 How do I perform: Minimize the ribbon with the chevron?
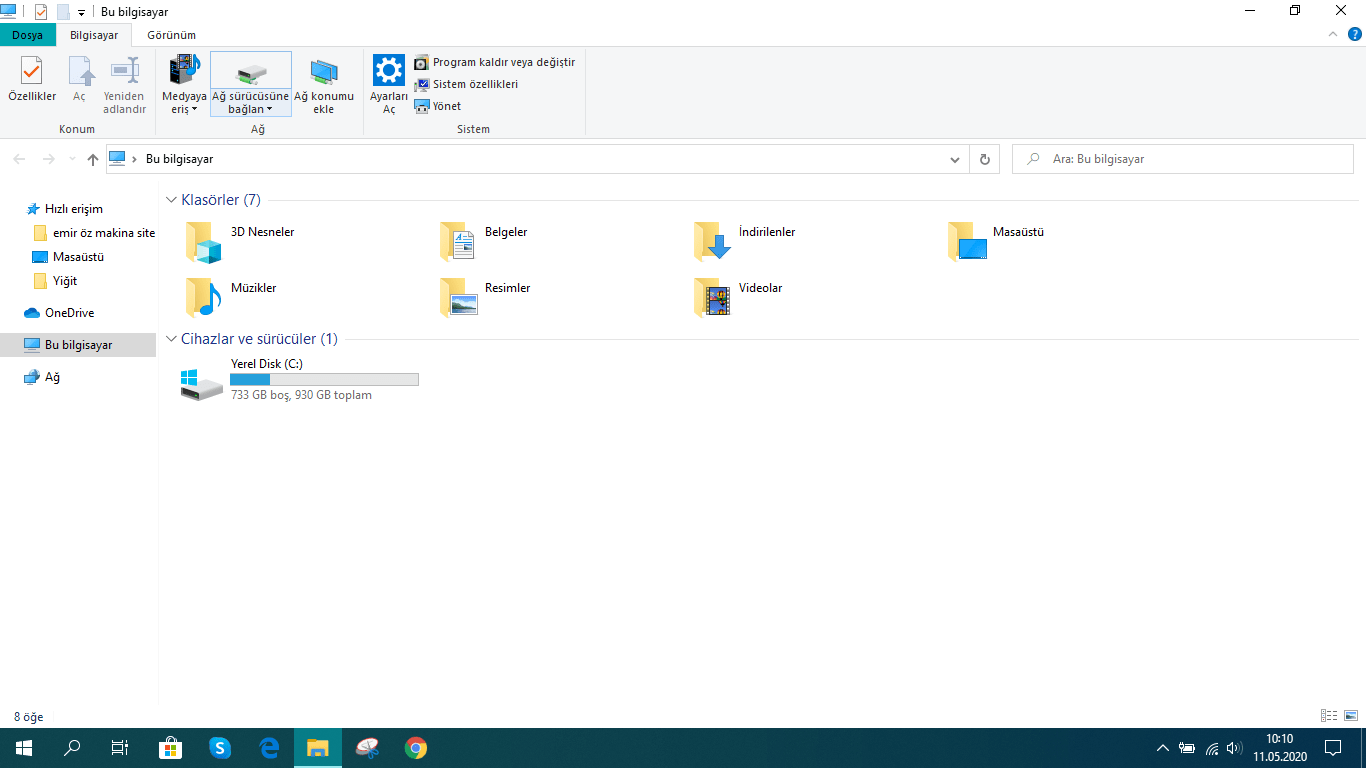coord(1333,34)
